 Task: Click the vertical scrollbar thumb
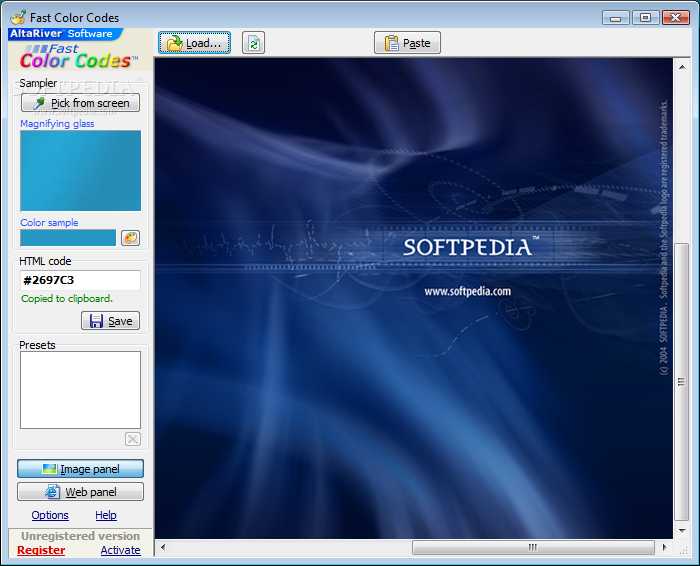682,382
